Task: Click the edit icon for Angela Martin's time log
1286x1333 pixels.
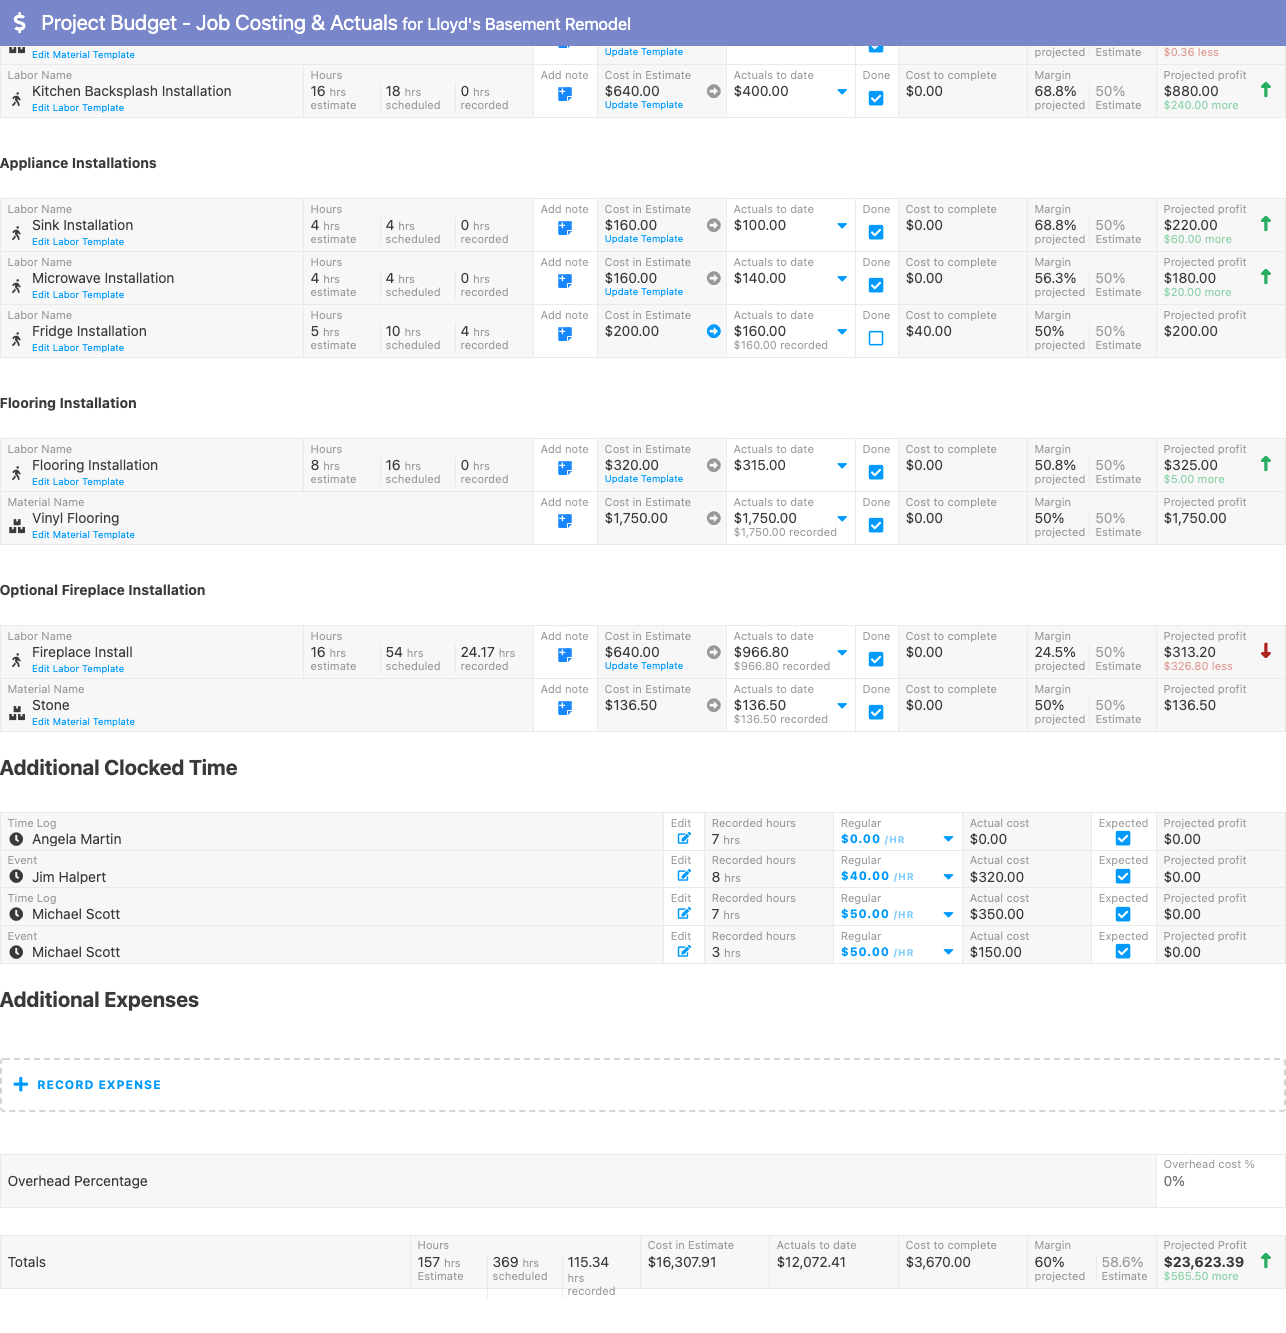Action: pyautogui.click(x=684, y=838)
